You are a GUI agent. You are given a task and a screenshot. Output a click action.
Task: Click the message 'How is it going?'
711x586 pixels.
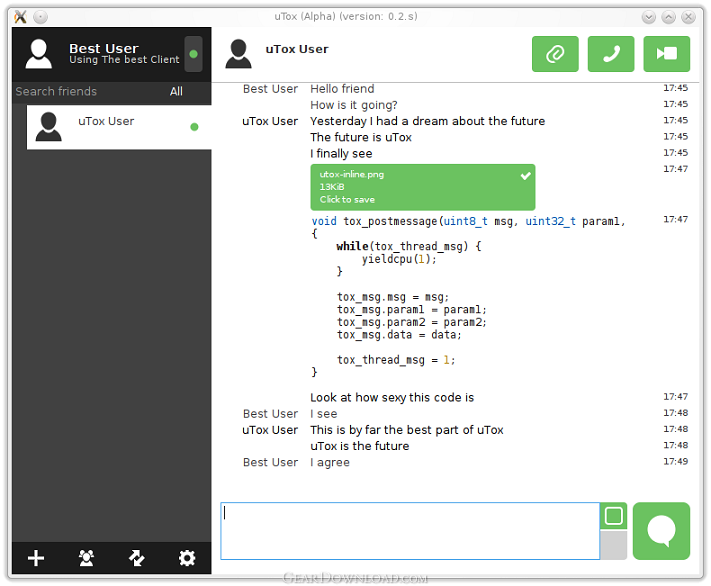[354, 105]
